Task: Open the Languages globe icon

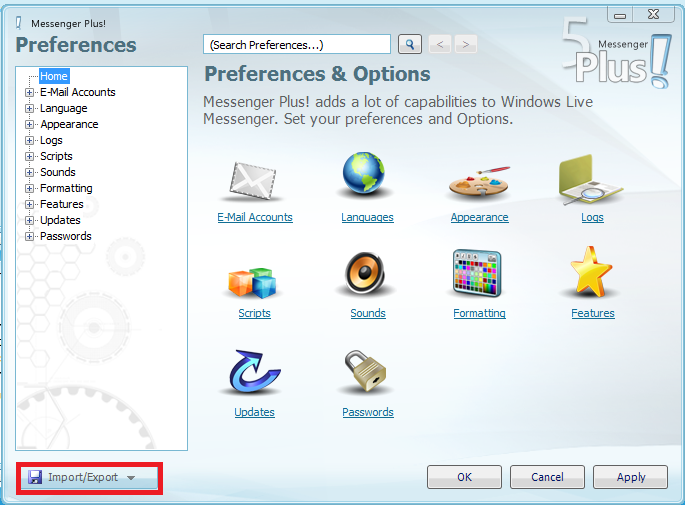Action: (x=367, y=178)
